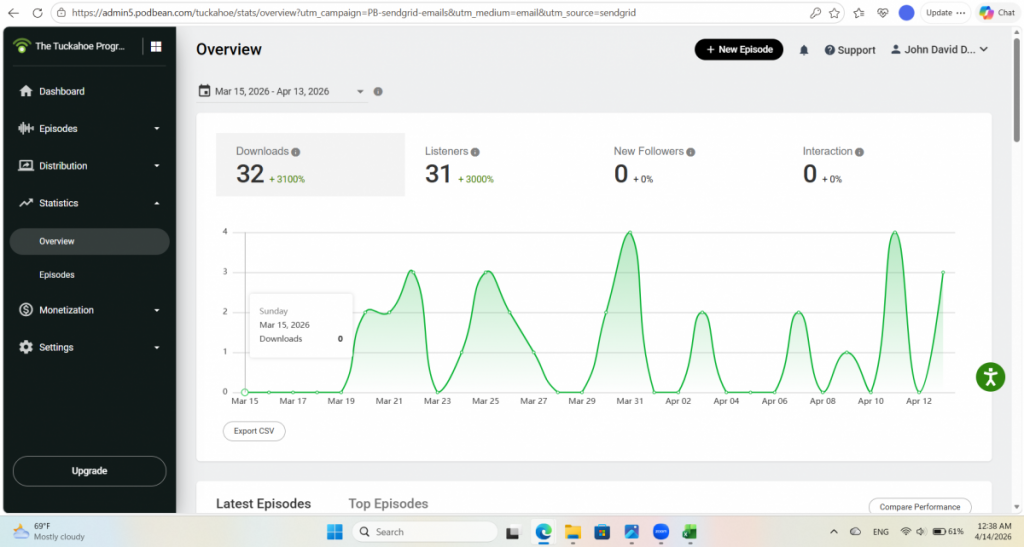Screen dimensions: 1024x547
Task: Open the Dashboard from the sidebar
Action: 62,91
